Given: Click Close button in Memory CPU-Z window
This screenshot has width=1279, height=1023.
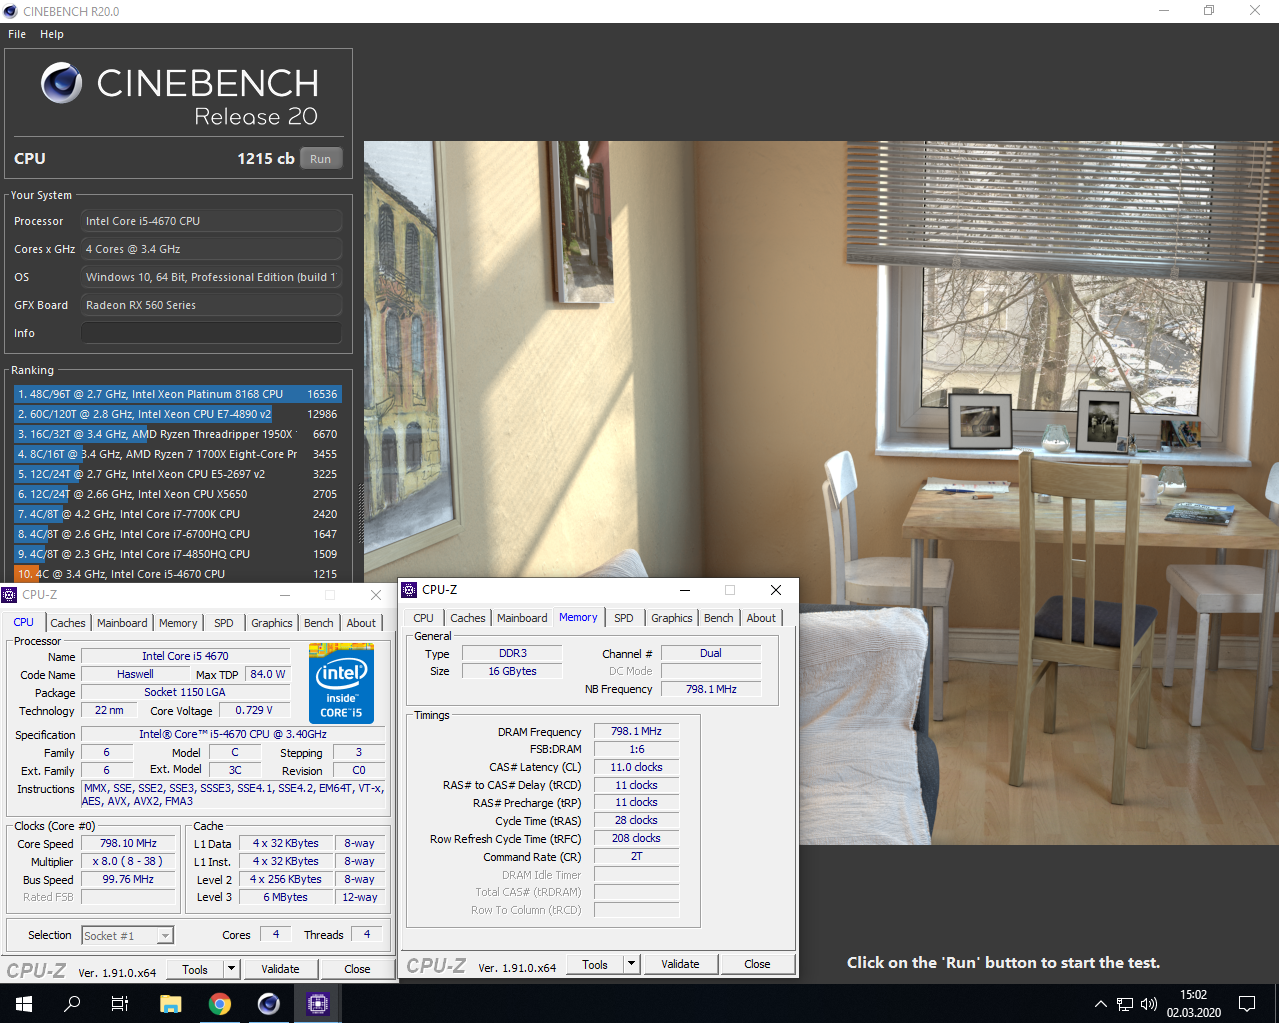Looking at the screenshot, I should [757, 964].
